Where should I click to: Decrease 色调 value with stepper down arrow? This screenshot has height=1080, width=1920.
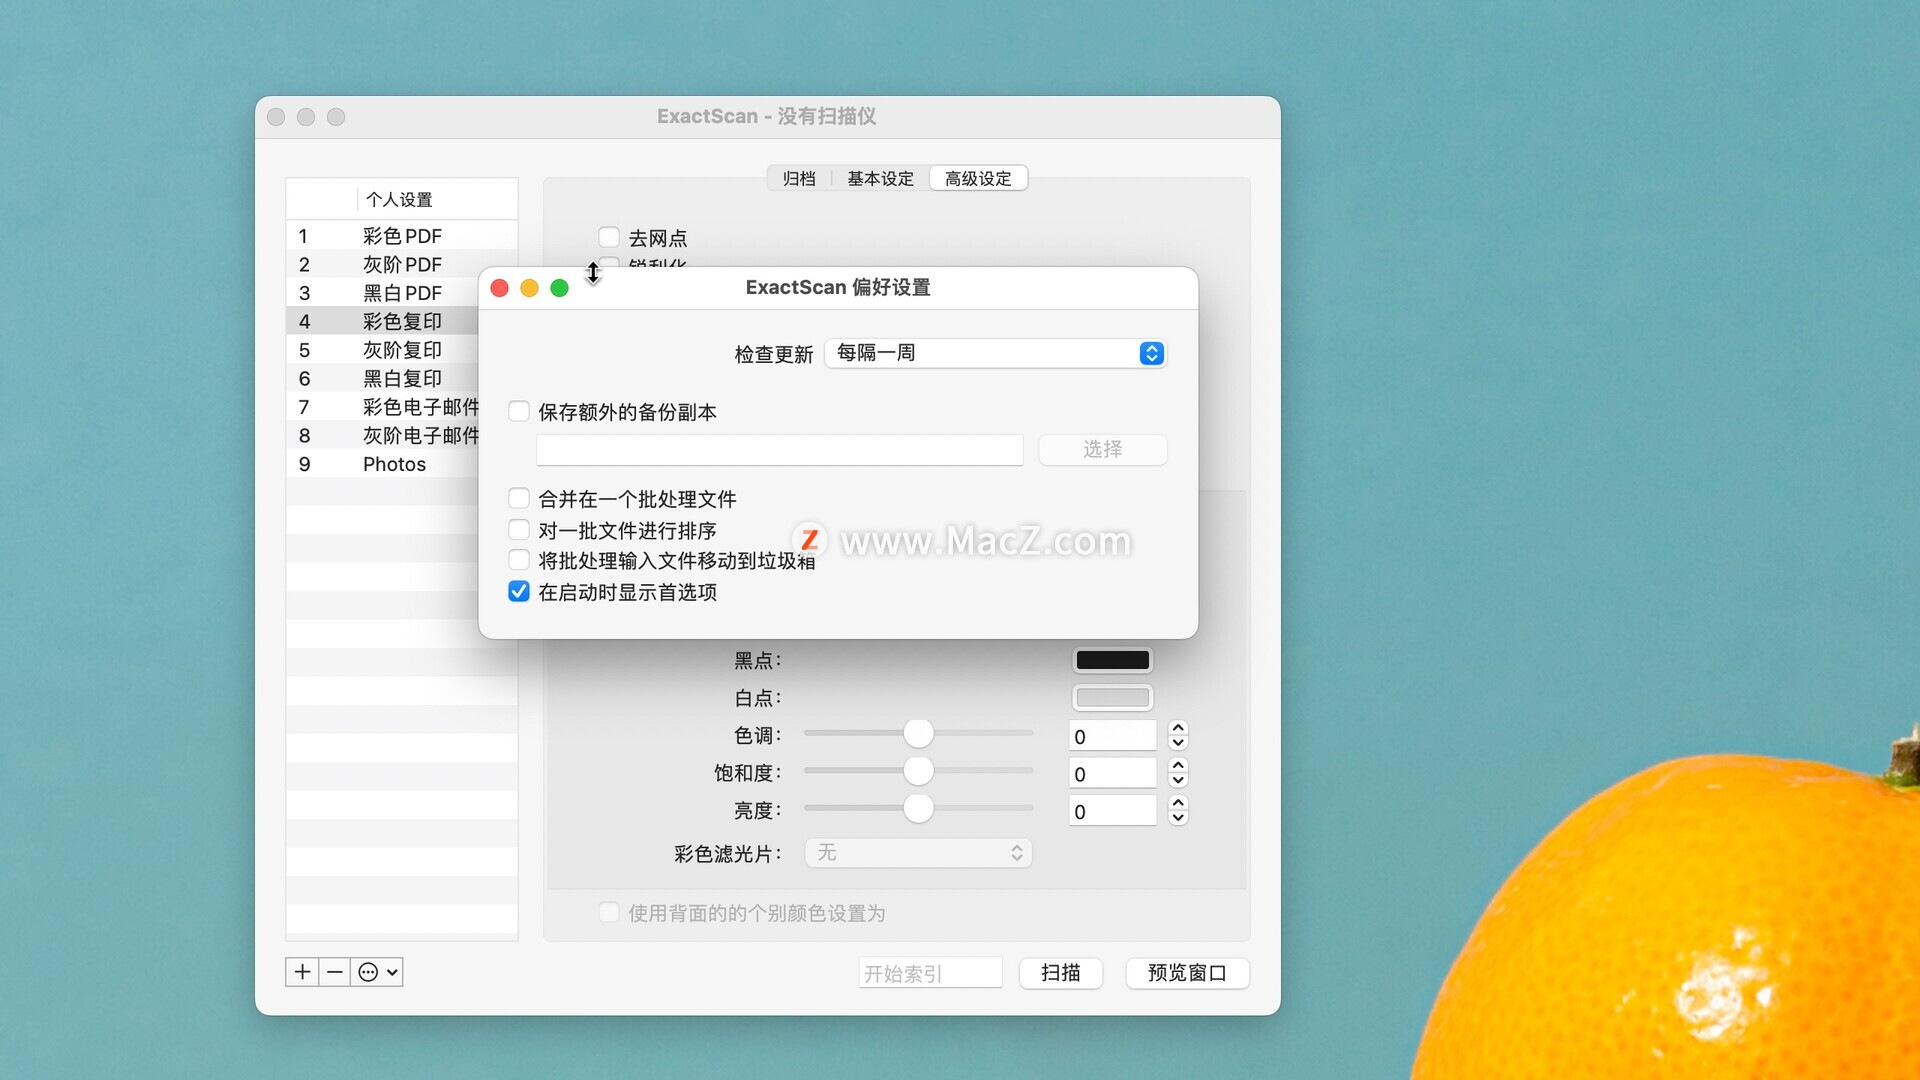point(1178,743)
